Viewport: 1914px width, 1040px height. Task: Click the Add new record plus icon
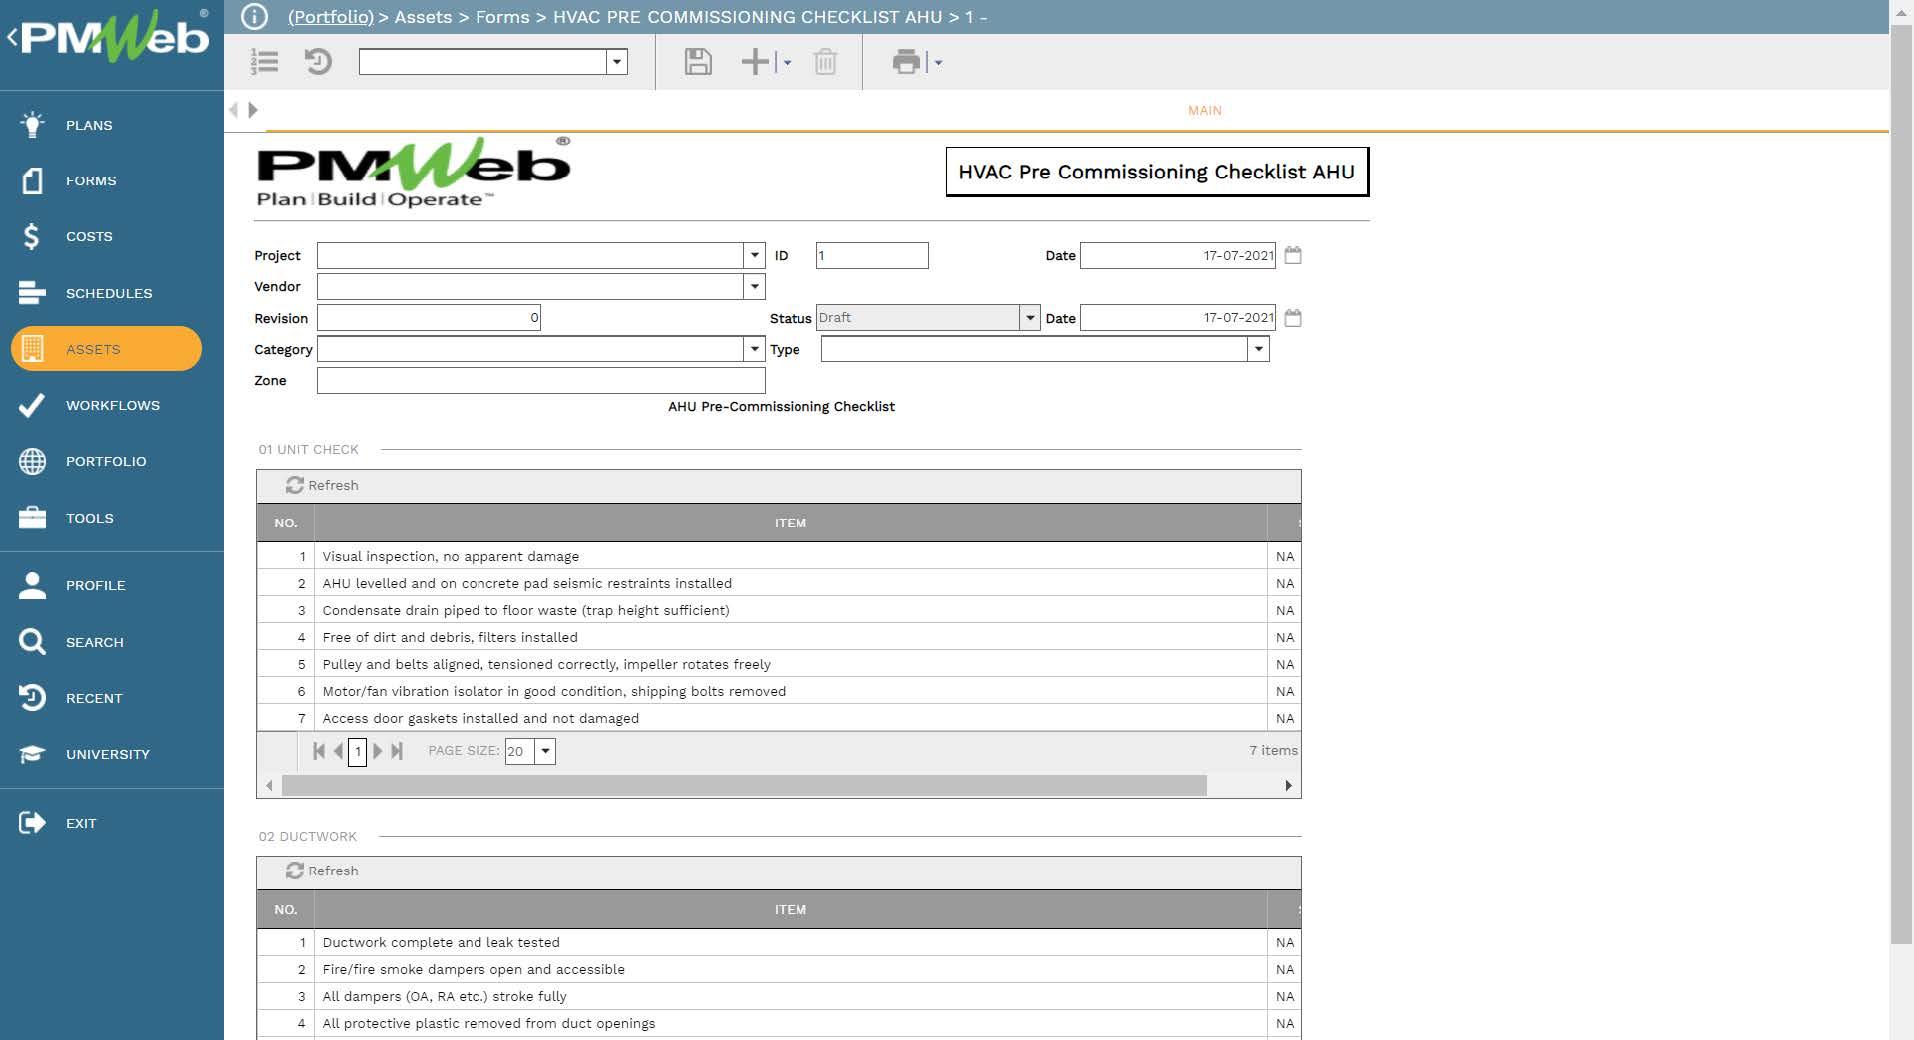pos(755,62)
